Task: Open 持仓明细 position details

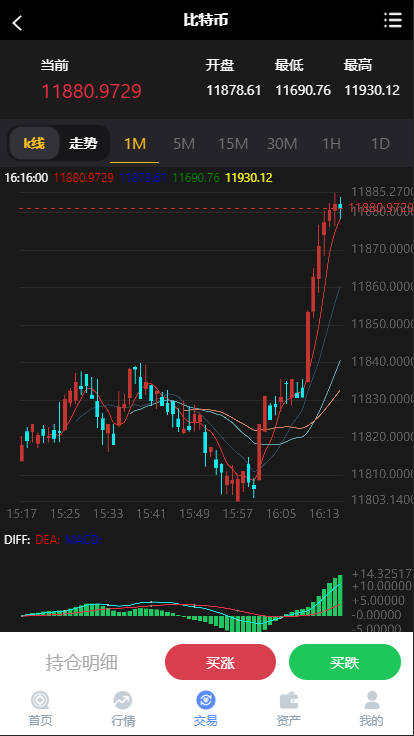Action: pos(82,663)
